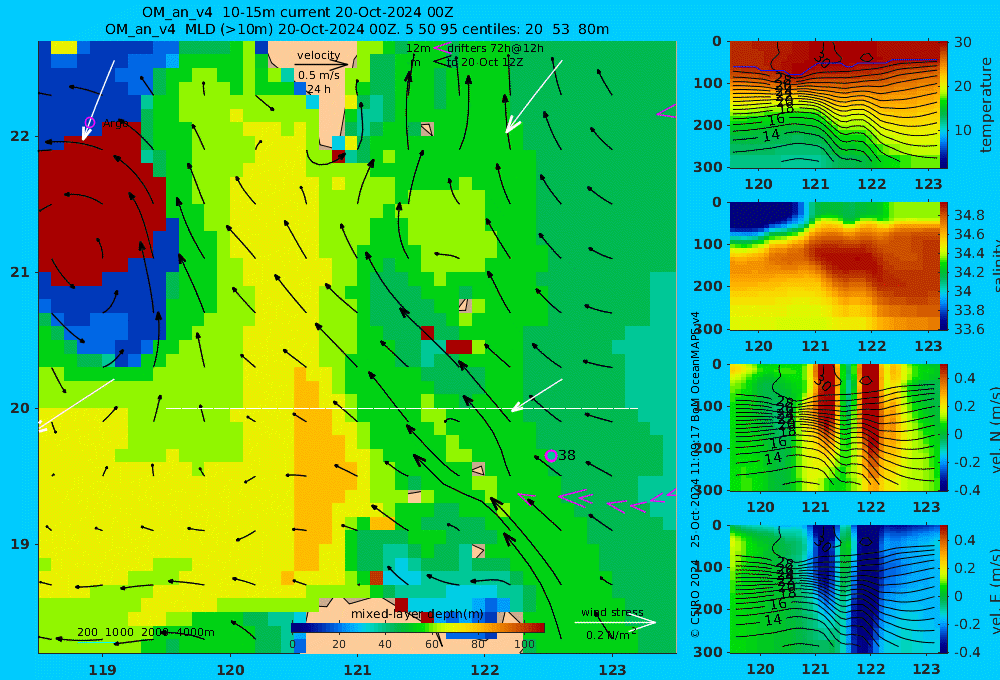The image size is (1000, 680).
Task: Click the magenta drifter track arrows near 19.3N
Action: 596,501
